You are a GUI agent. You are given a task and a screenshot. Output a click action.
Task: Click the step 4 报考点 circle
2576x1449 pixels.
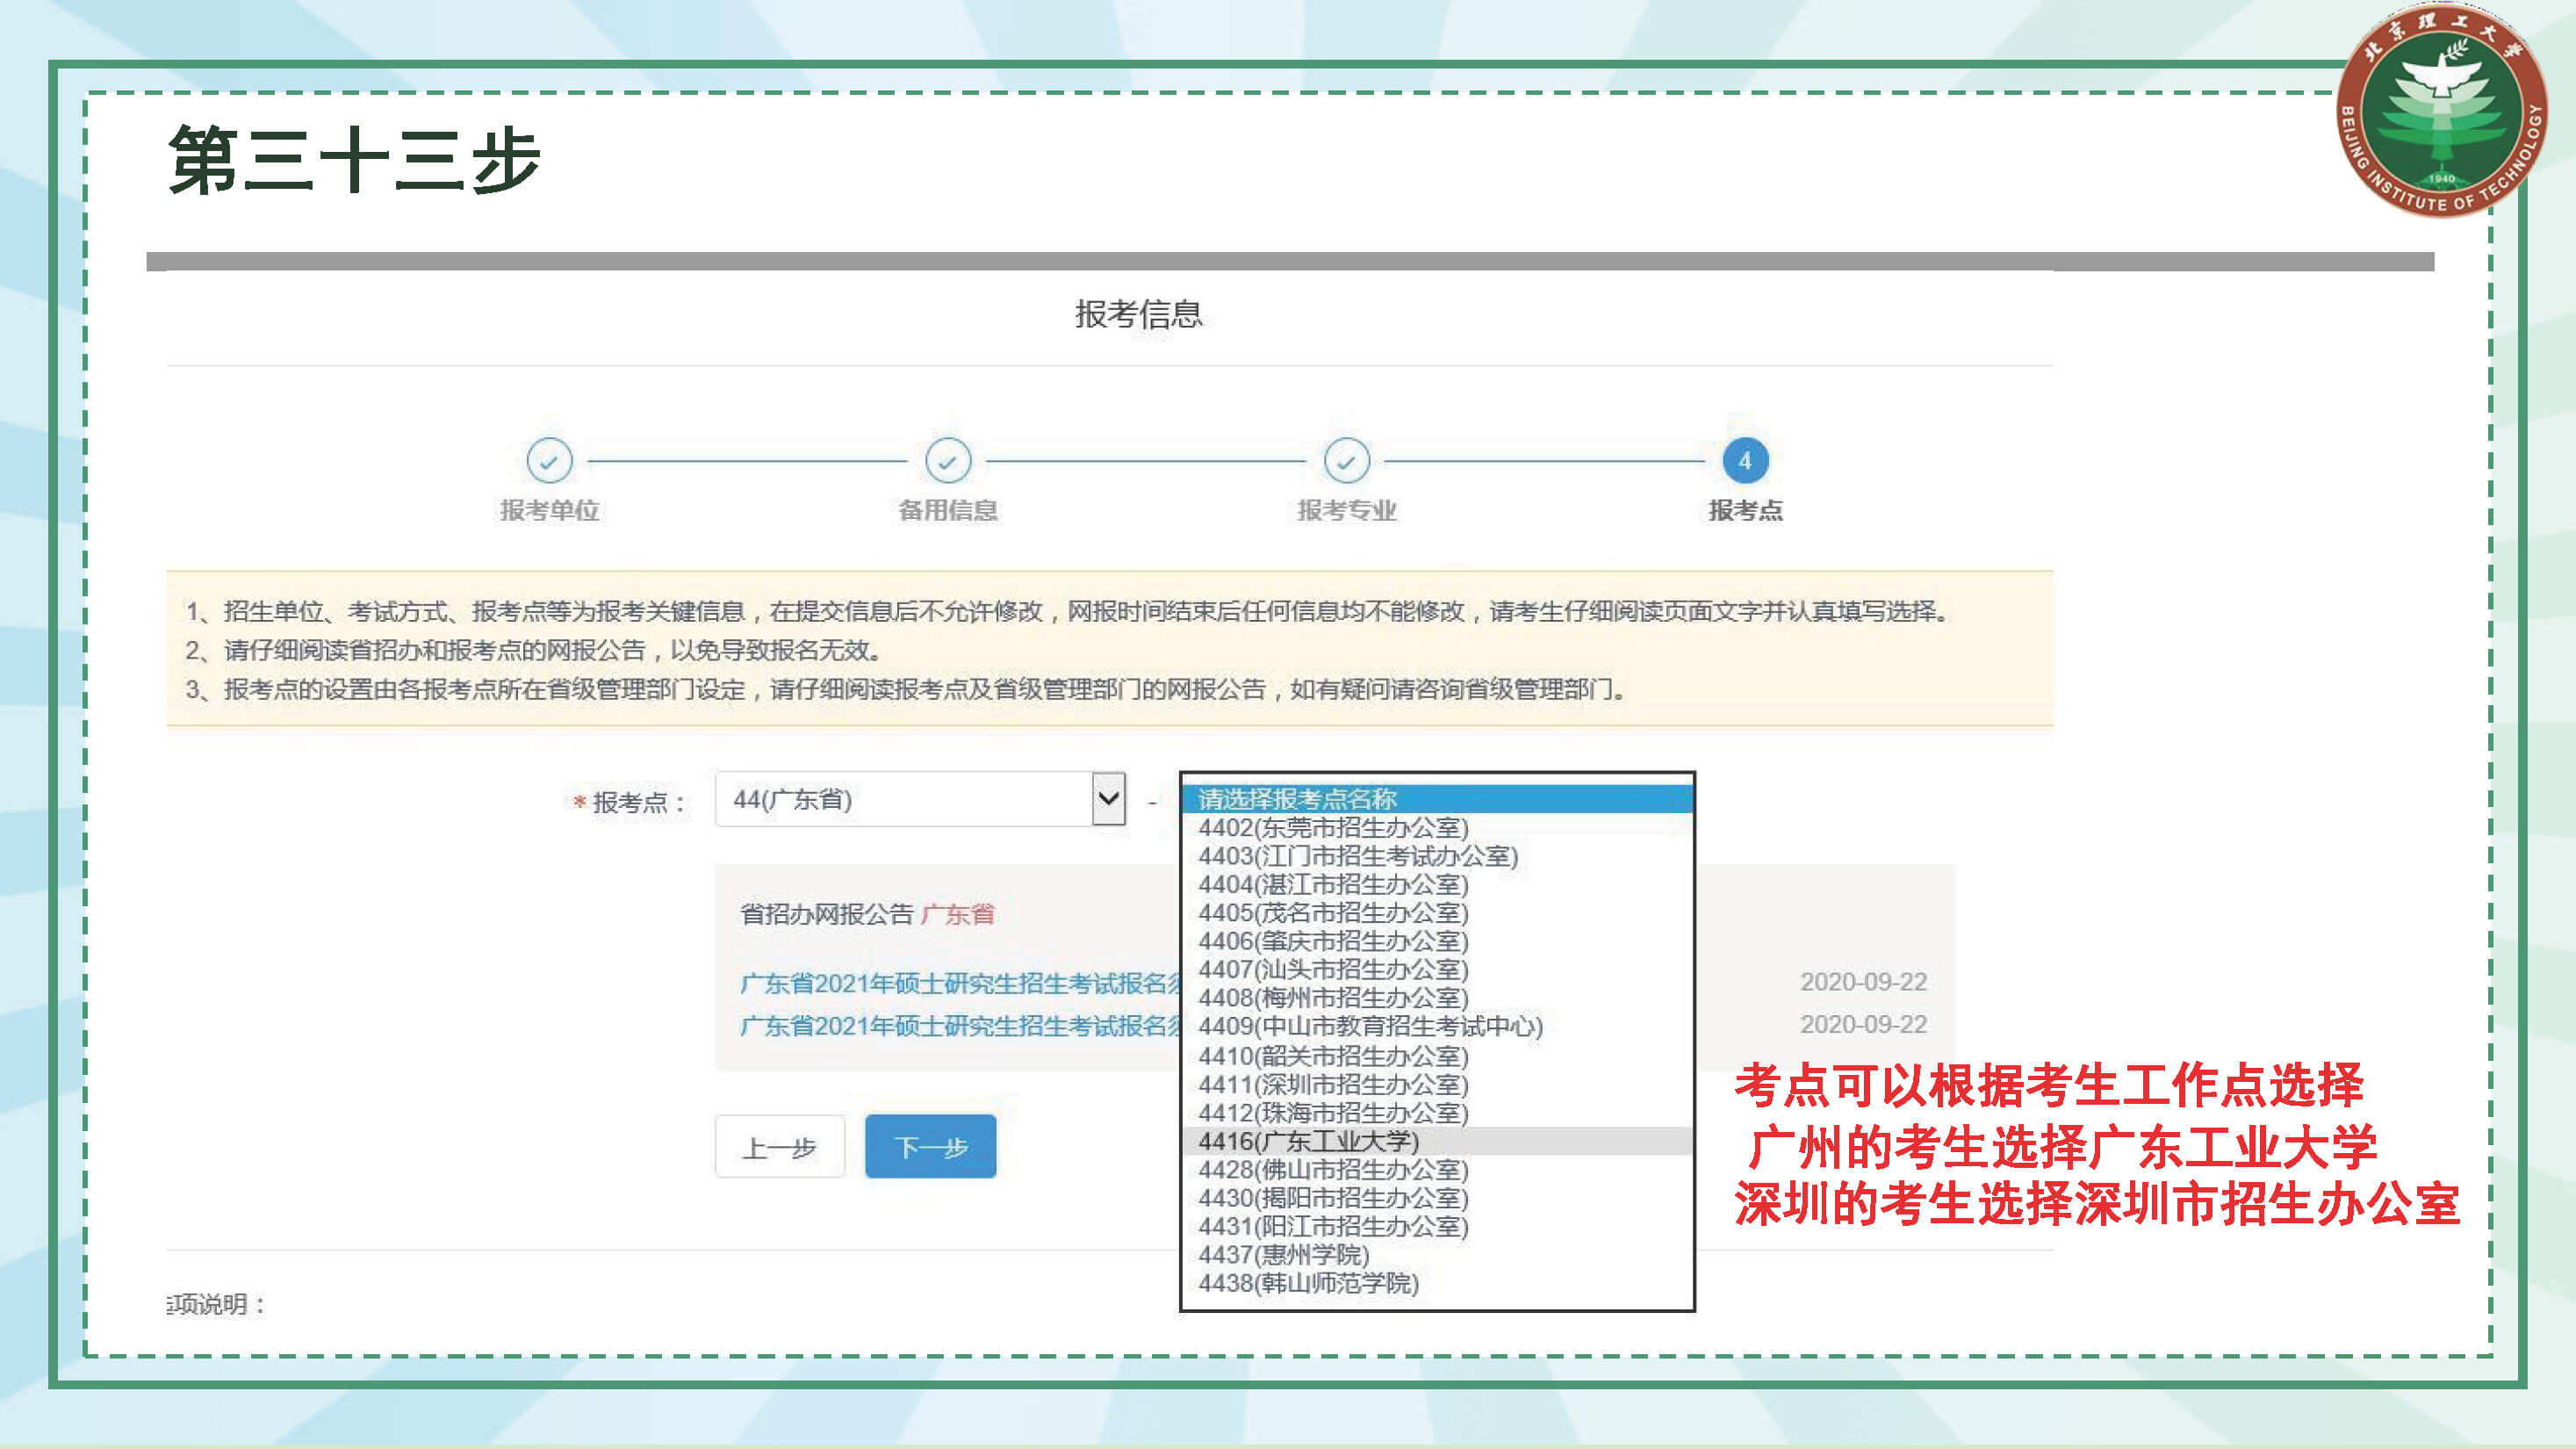tap(1745, 461)
